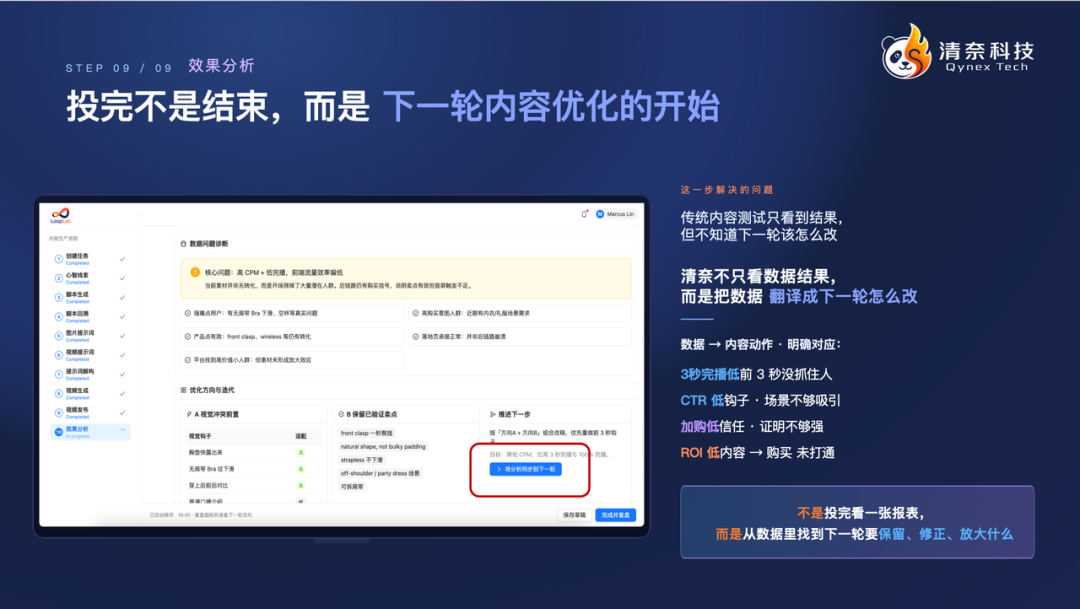The width and height of the screenshot is (1080, 609).
Task: Click the ROI 低 line on slide
Action: pos(758,453)
